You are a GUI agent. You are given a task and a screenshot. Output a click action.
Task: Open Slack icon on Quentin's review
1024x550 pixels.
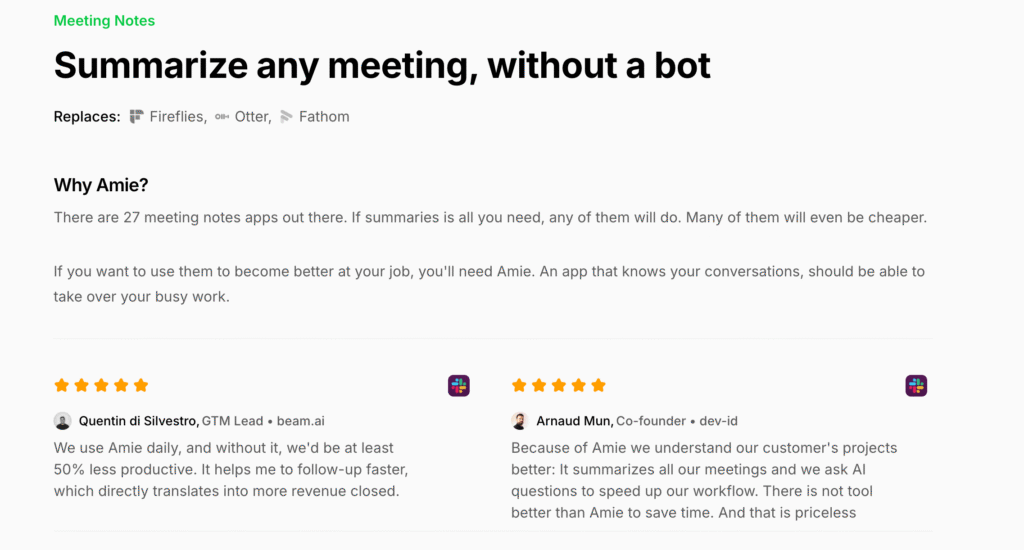pos(458,385)
